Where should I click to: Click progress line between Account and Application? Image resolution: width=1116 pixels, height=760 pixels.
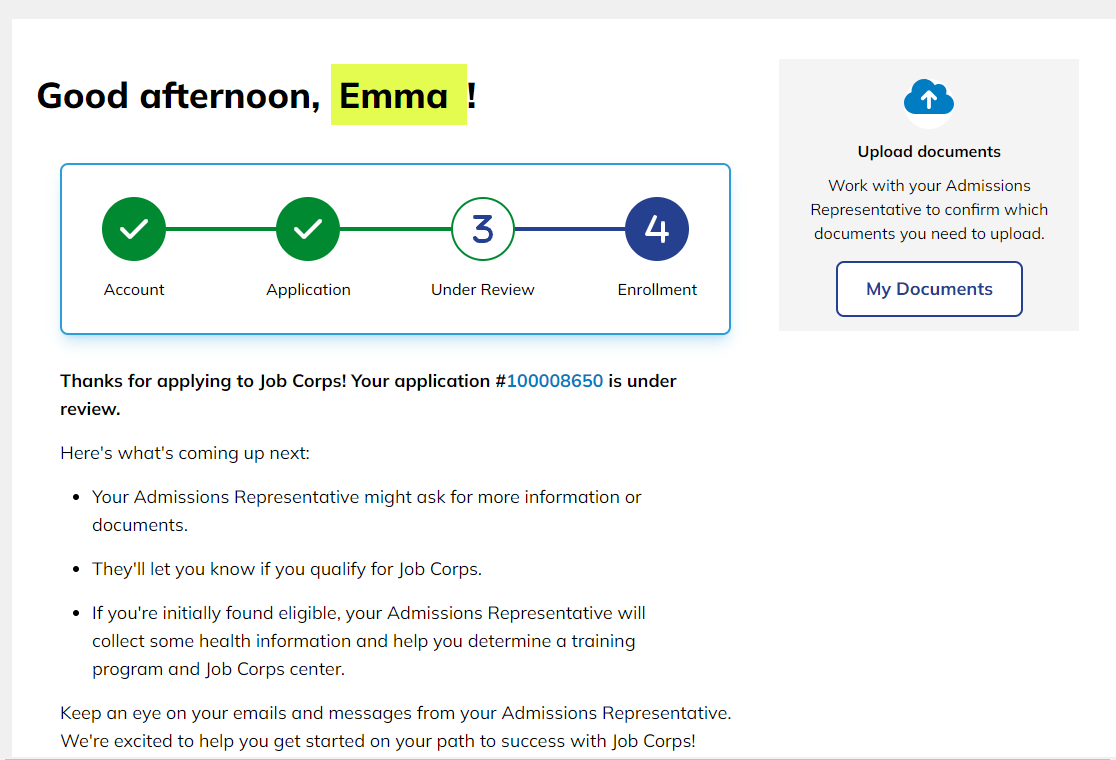coord(221,229)
